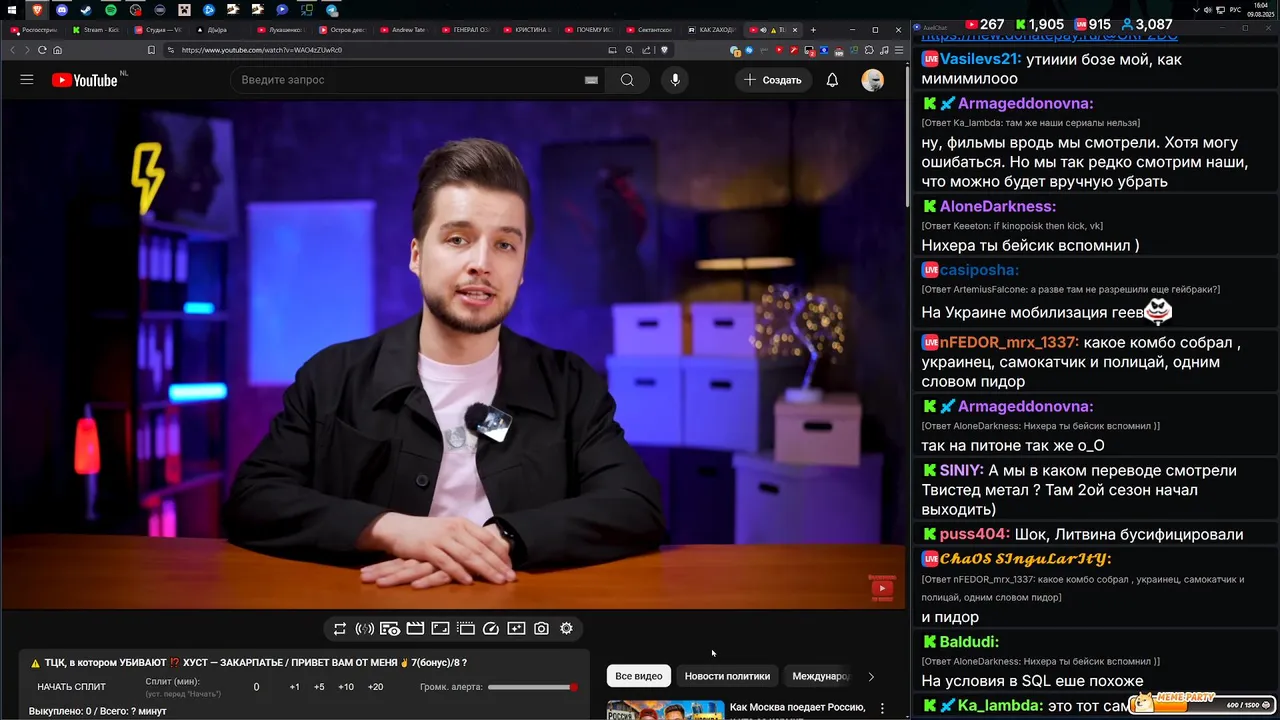Adjust the Громк. алерта volume slider
Viewport: 1280px width, 720px height.
click(532, 687)
